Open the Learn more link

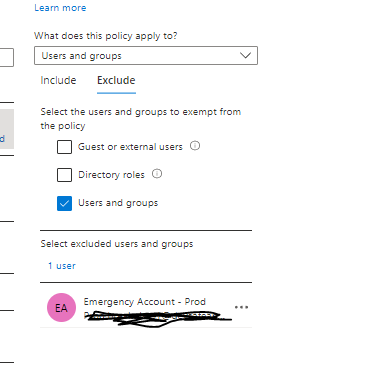coord(60,8)
